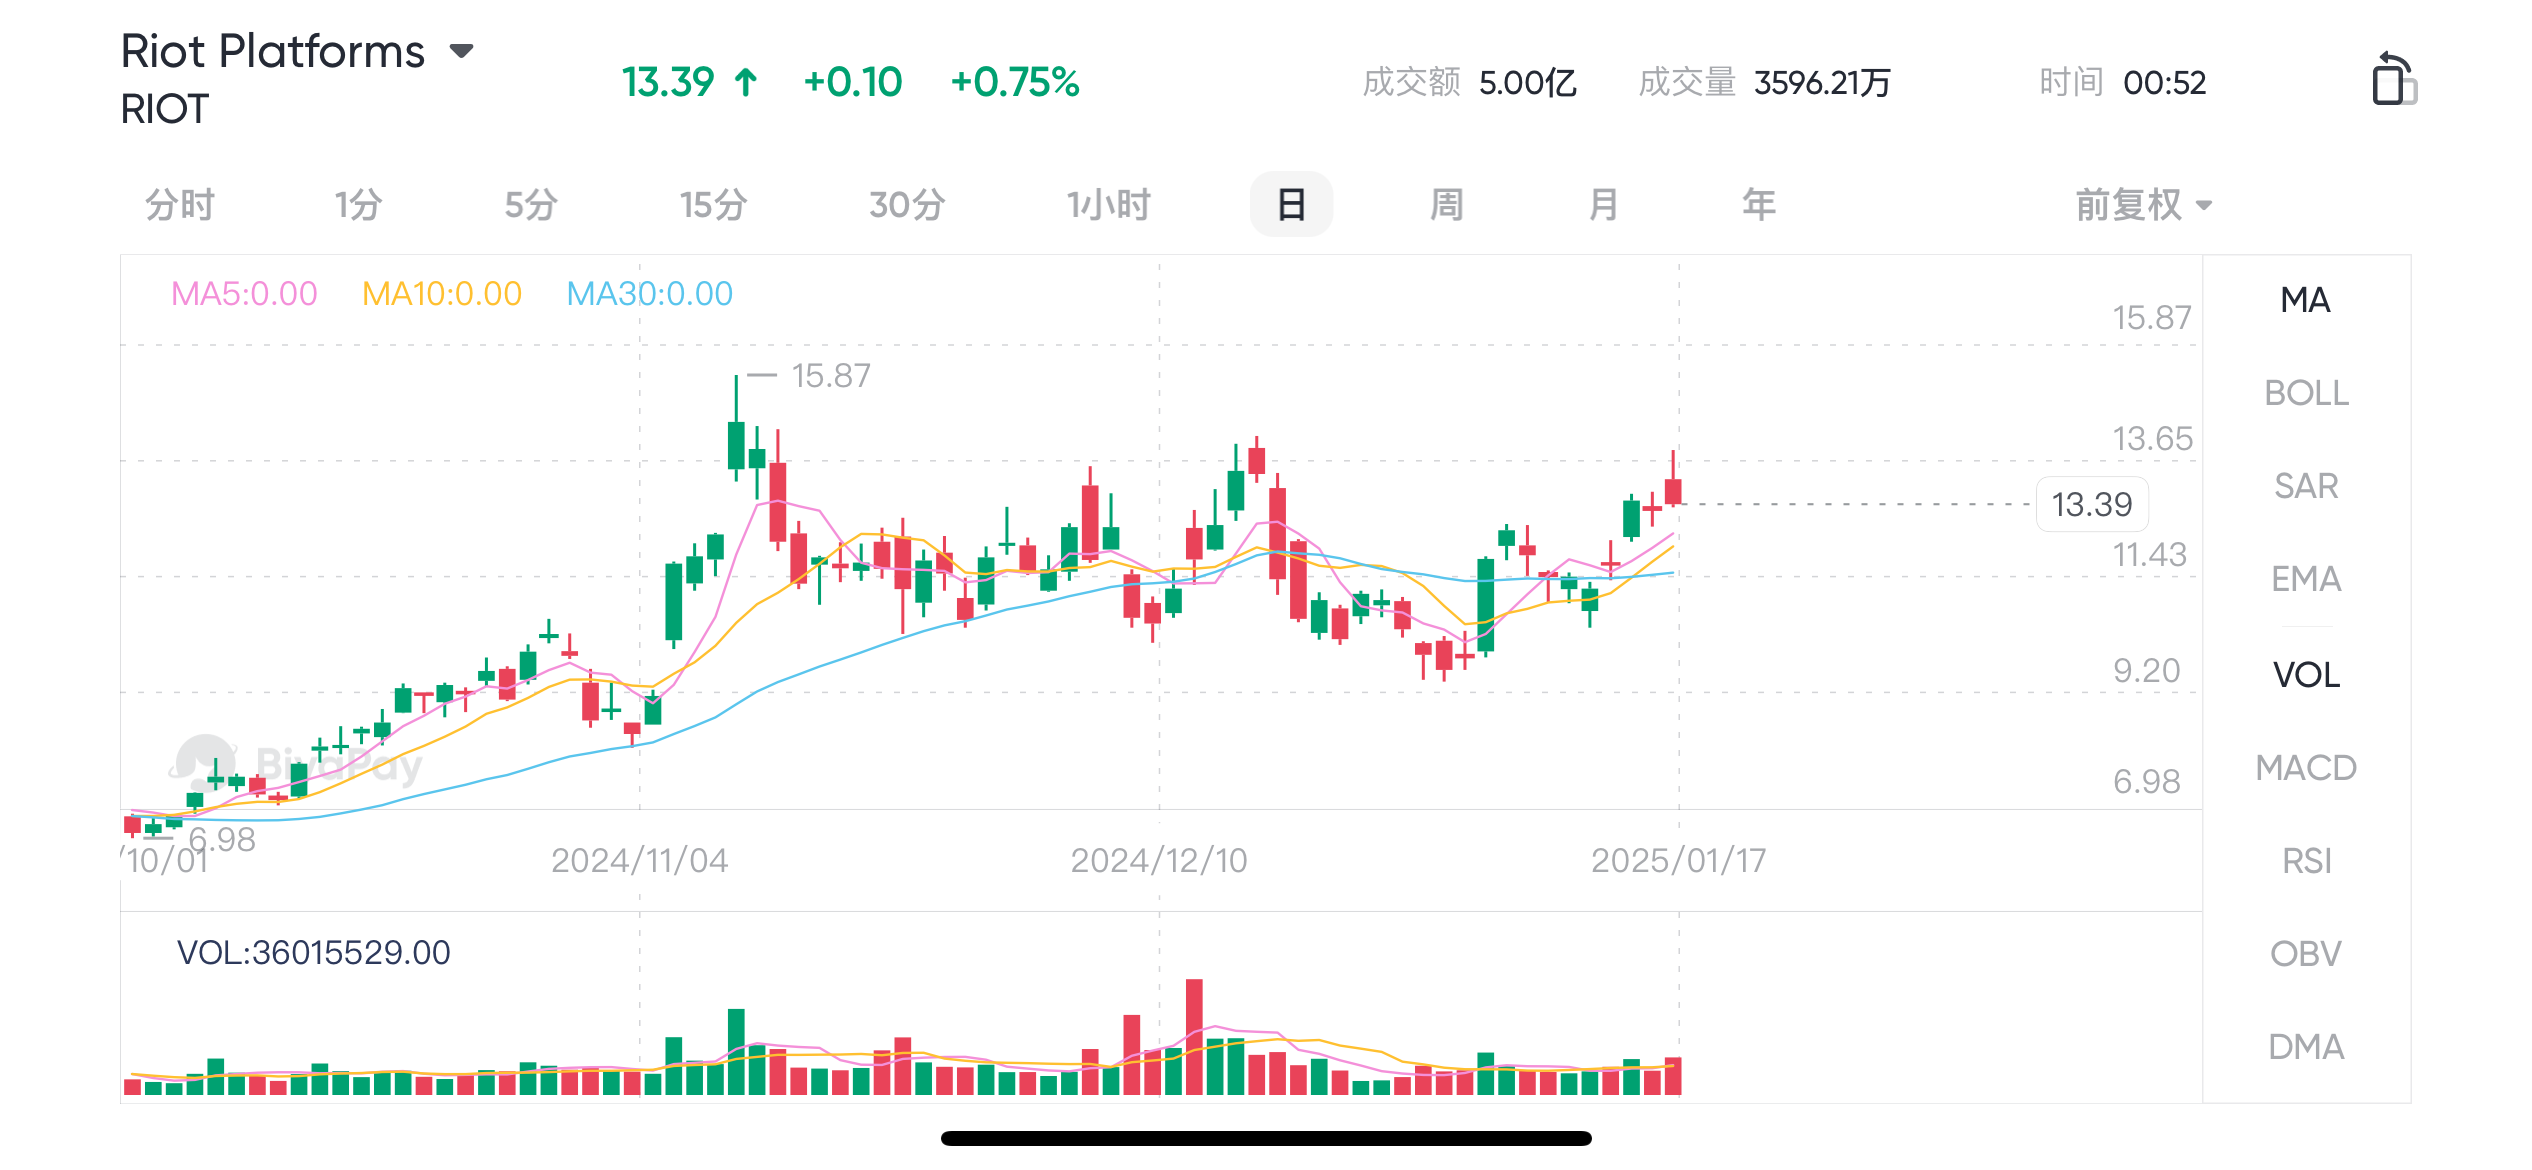Image resolution: width=2532 pixels, height=1170 pixels.
Task: Switch to the 月 monthly chart
Action: coord(1603,205)
